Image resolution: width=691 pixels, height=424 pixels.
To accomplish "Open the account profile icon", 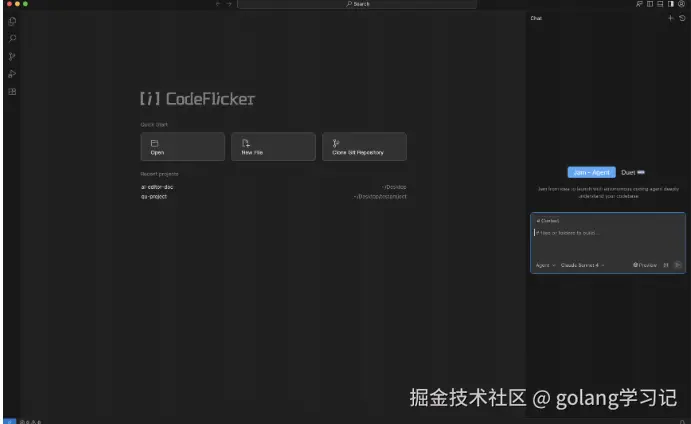I will pyautogui.click(x=681, y=4).
